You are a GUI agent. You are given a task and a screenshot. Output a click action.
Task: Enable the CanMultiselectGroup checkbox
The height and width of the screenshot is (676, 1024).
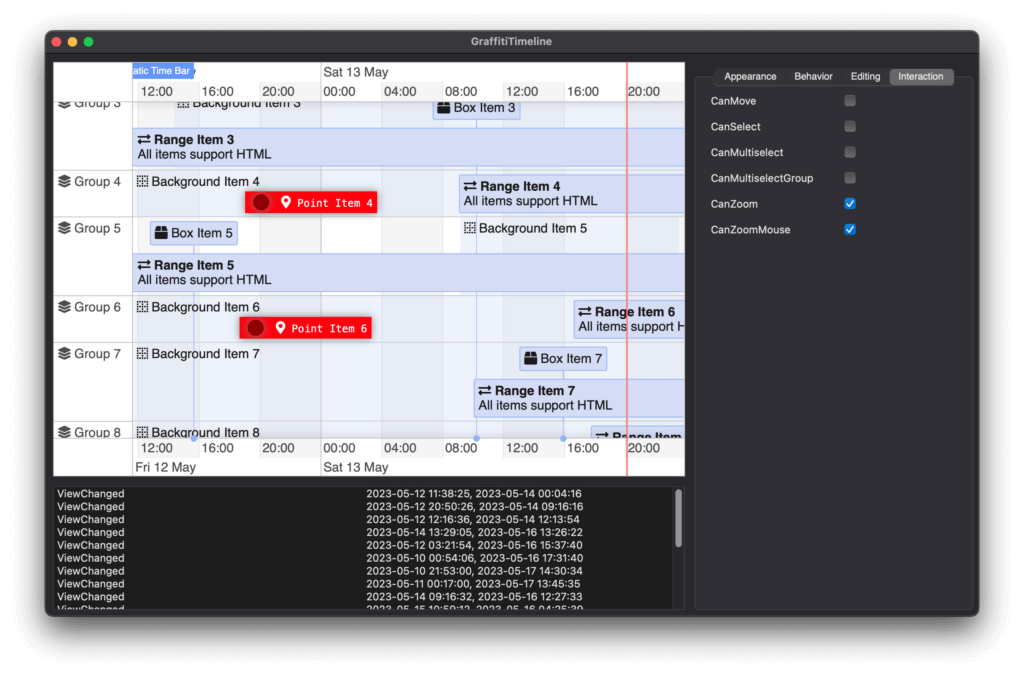tap(850, 178)
